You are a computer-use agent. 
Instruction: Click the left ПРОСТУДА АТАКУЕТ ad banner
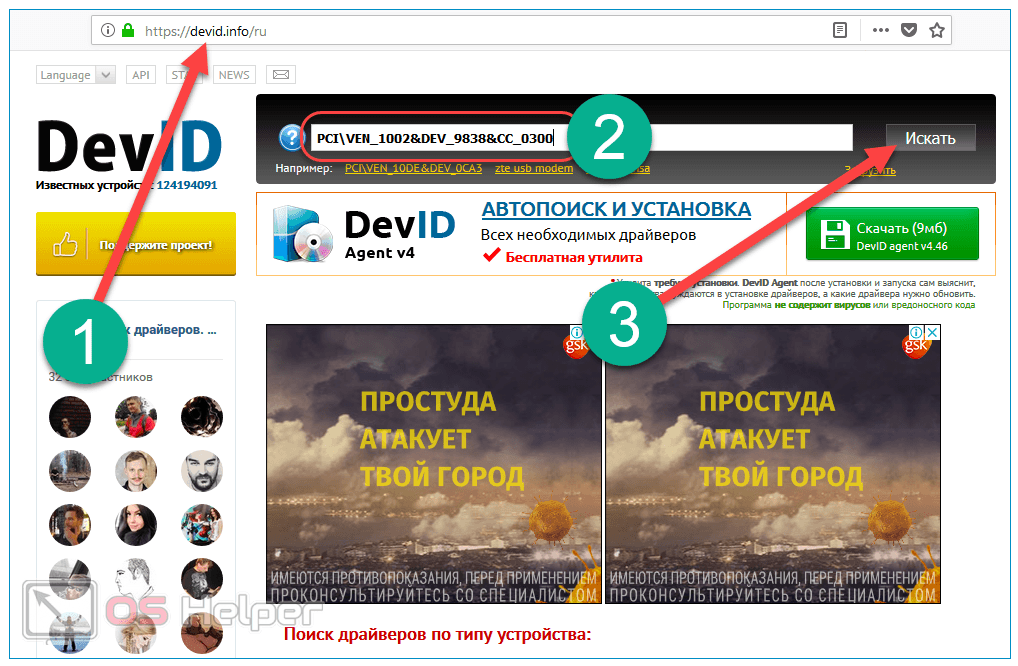point(434,464)
